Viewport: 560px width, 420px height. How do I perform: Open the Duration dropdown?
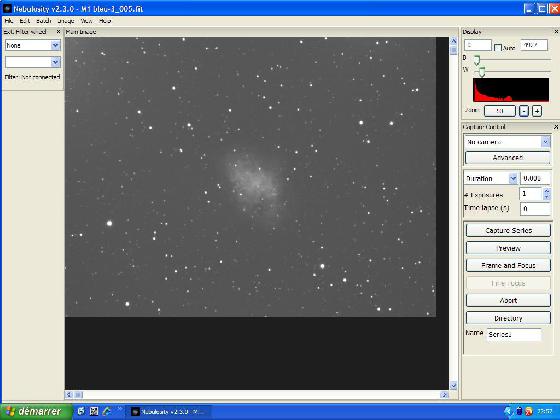click(x=491, y=178)
